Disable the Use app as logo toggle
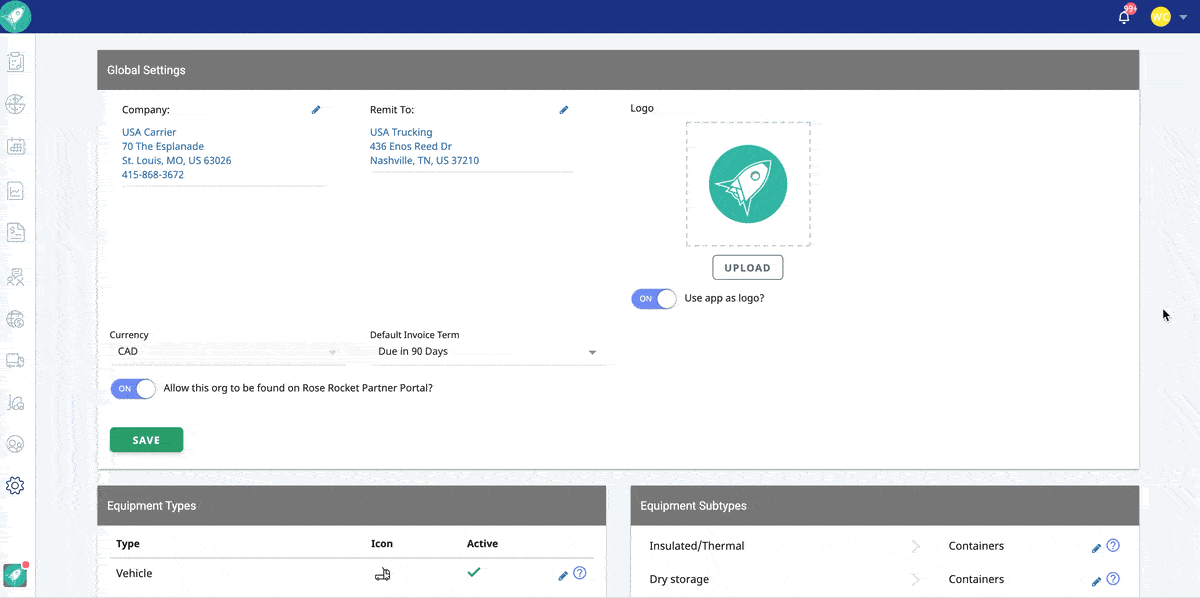Screen dimensions: 1200x598 pos(653,298)
